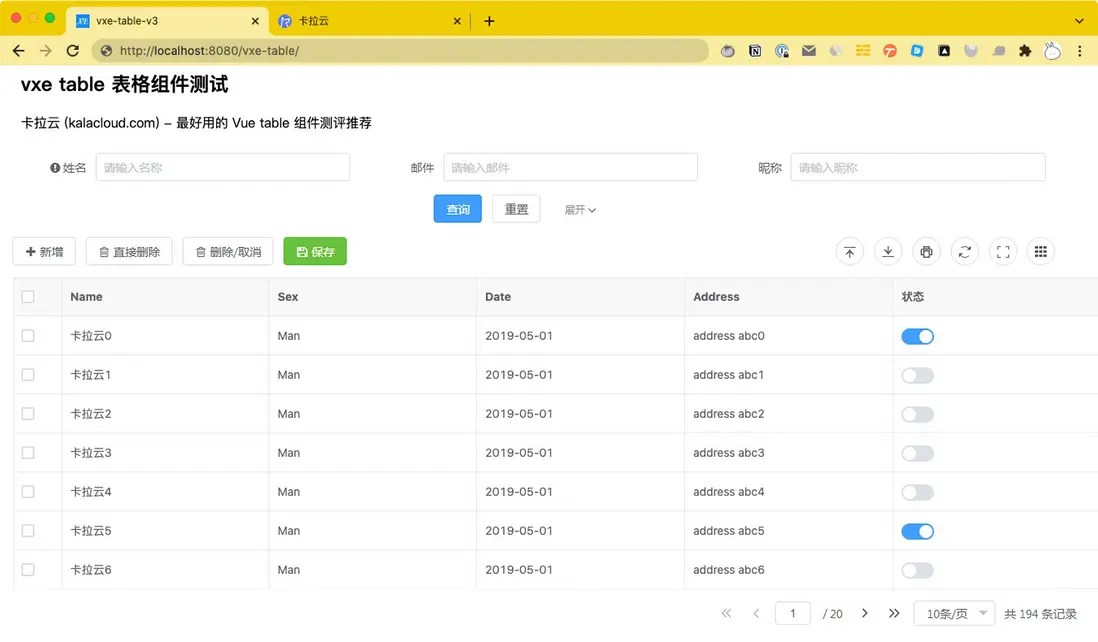
Task: Enable the 状态 switch for 卡拉云3
Action: [917, 452]
